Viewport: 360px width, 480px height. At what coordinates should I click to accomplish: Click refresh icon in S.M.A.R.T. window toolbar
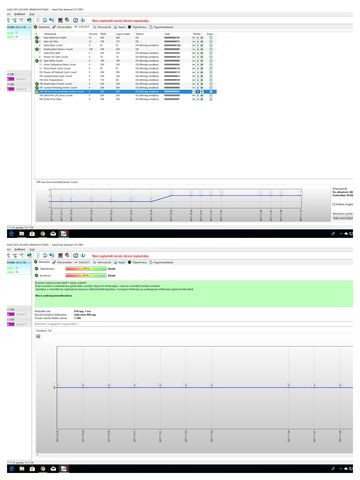tap(45, 21)
